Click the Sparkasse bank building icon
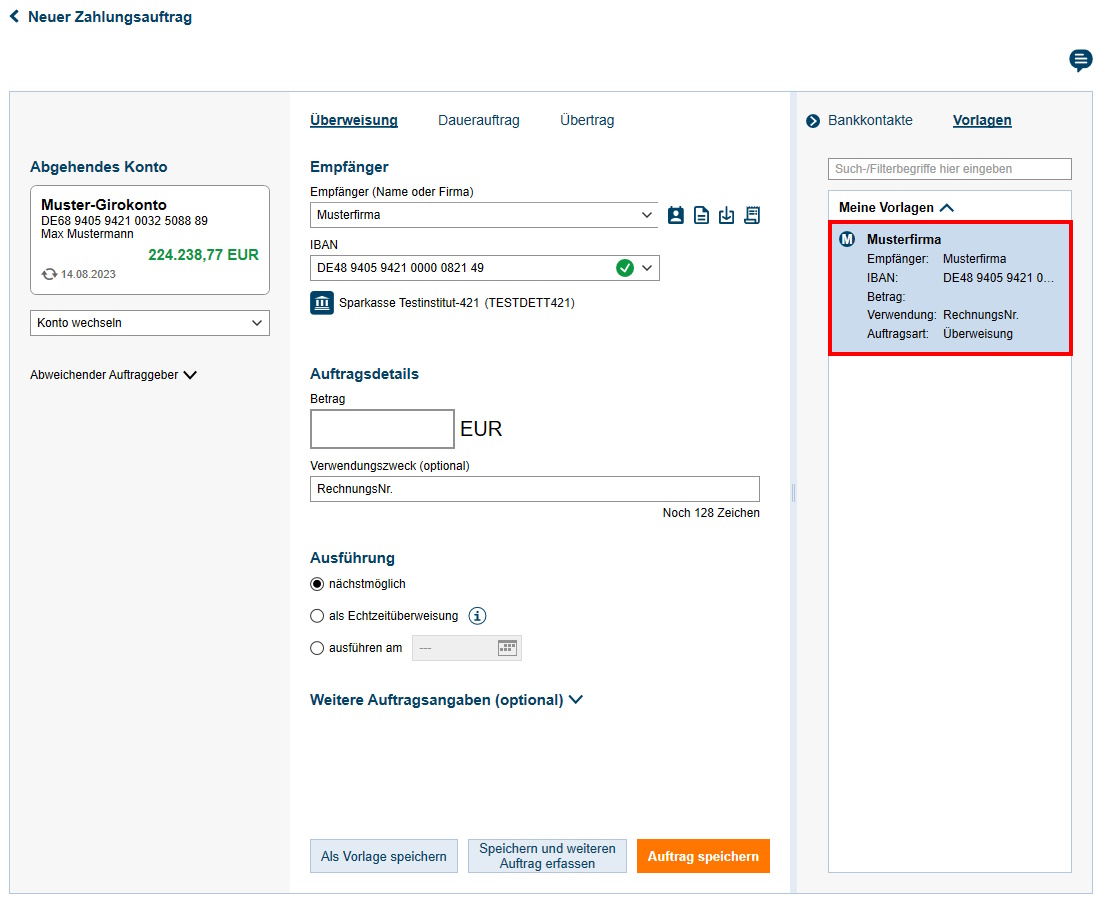This screenshot has width=1099, height=899. coord(322,303)
